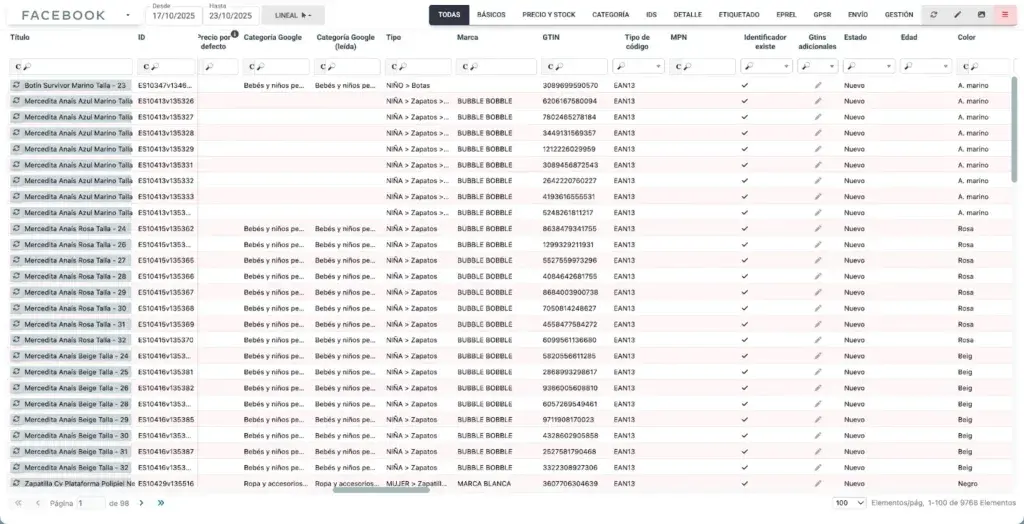
Task: Switch to the GESTIÓN tab
Action: (899, 14)
